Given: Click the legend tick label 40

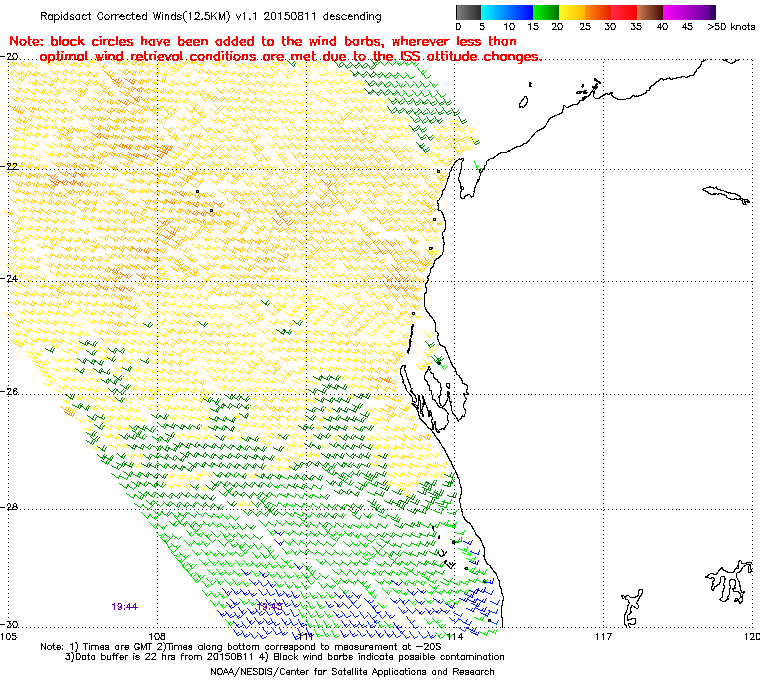Looking at the screenshot, I should click(x=662, y=27).
